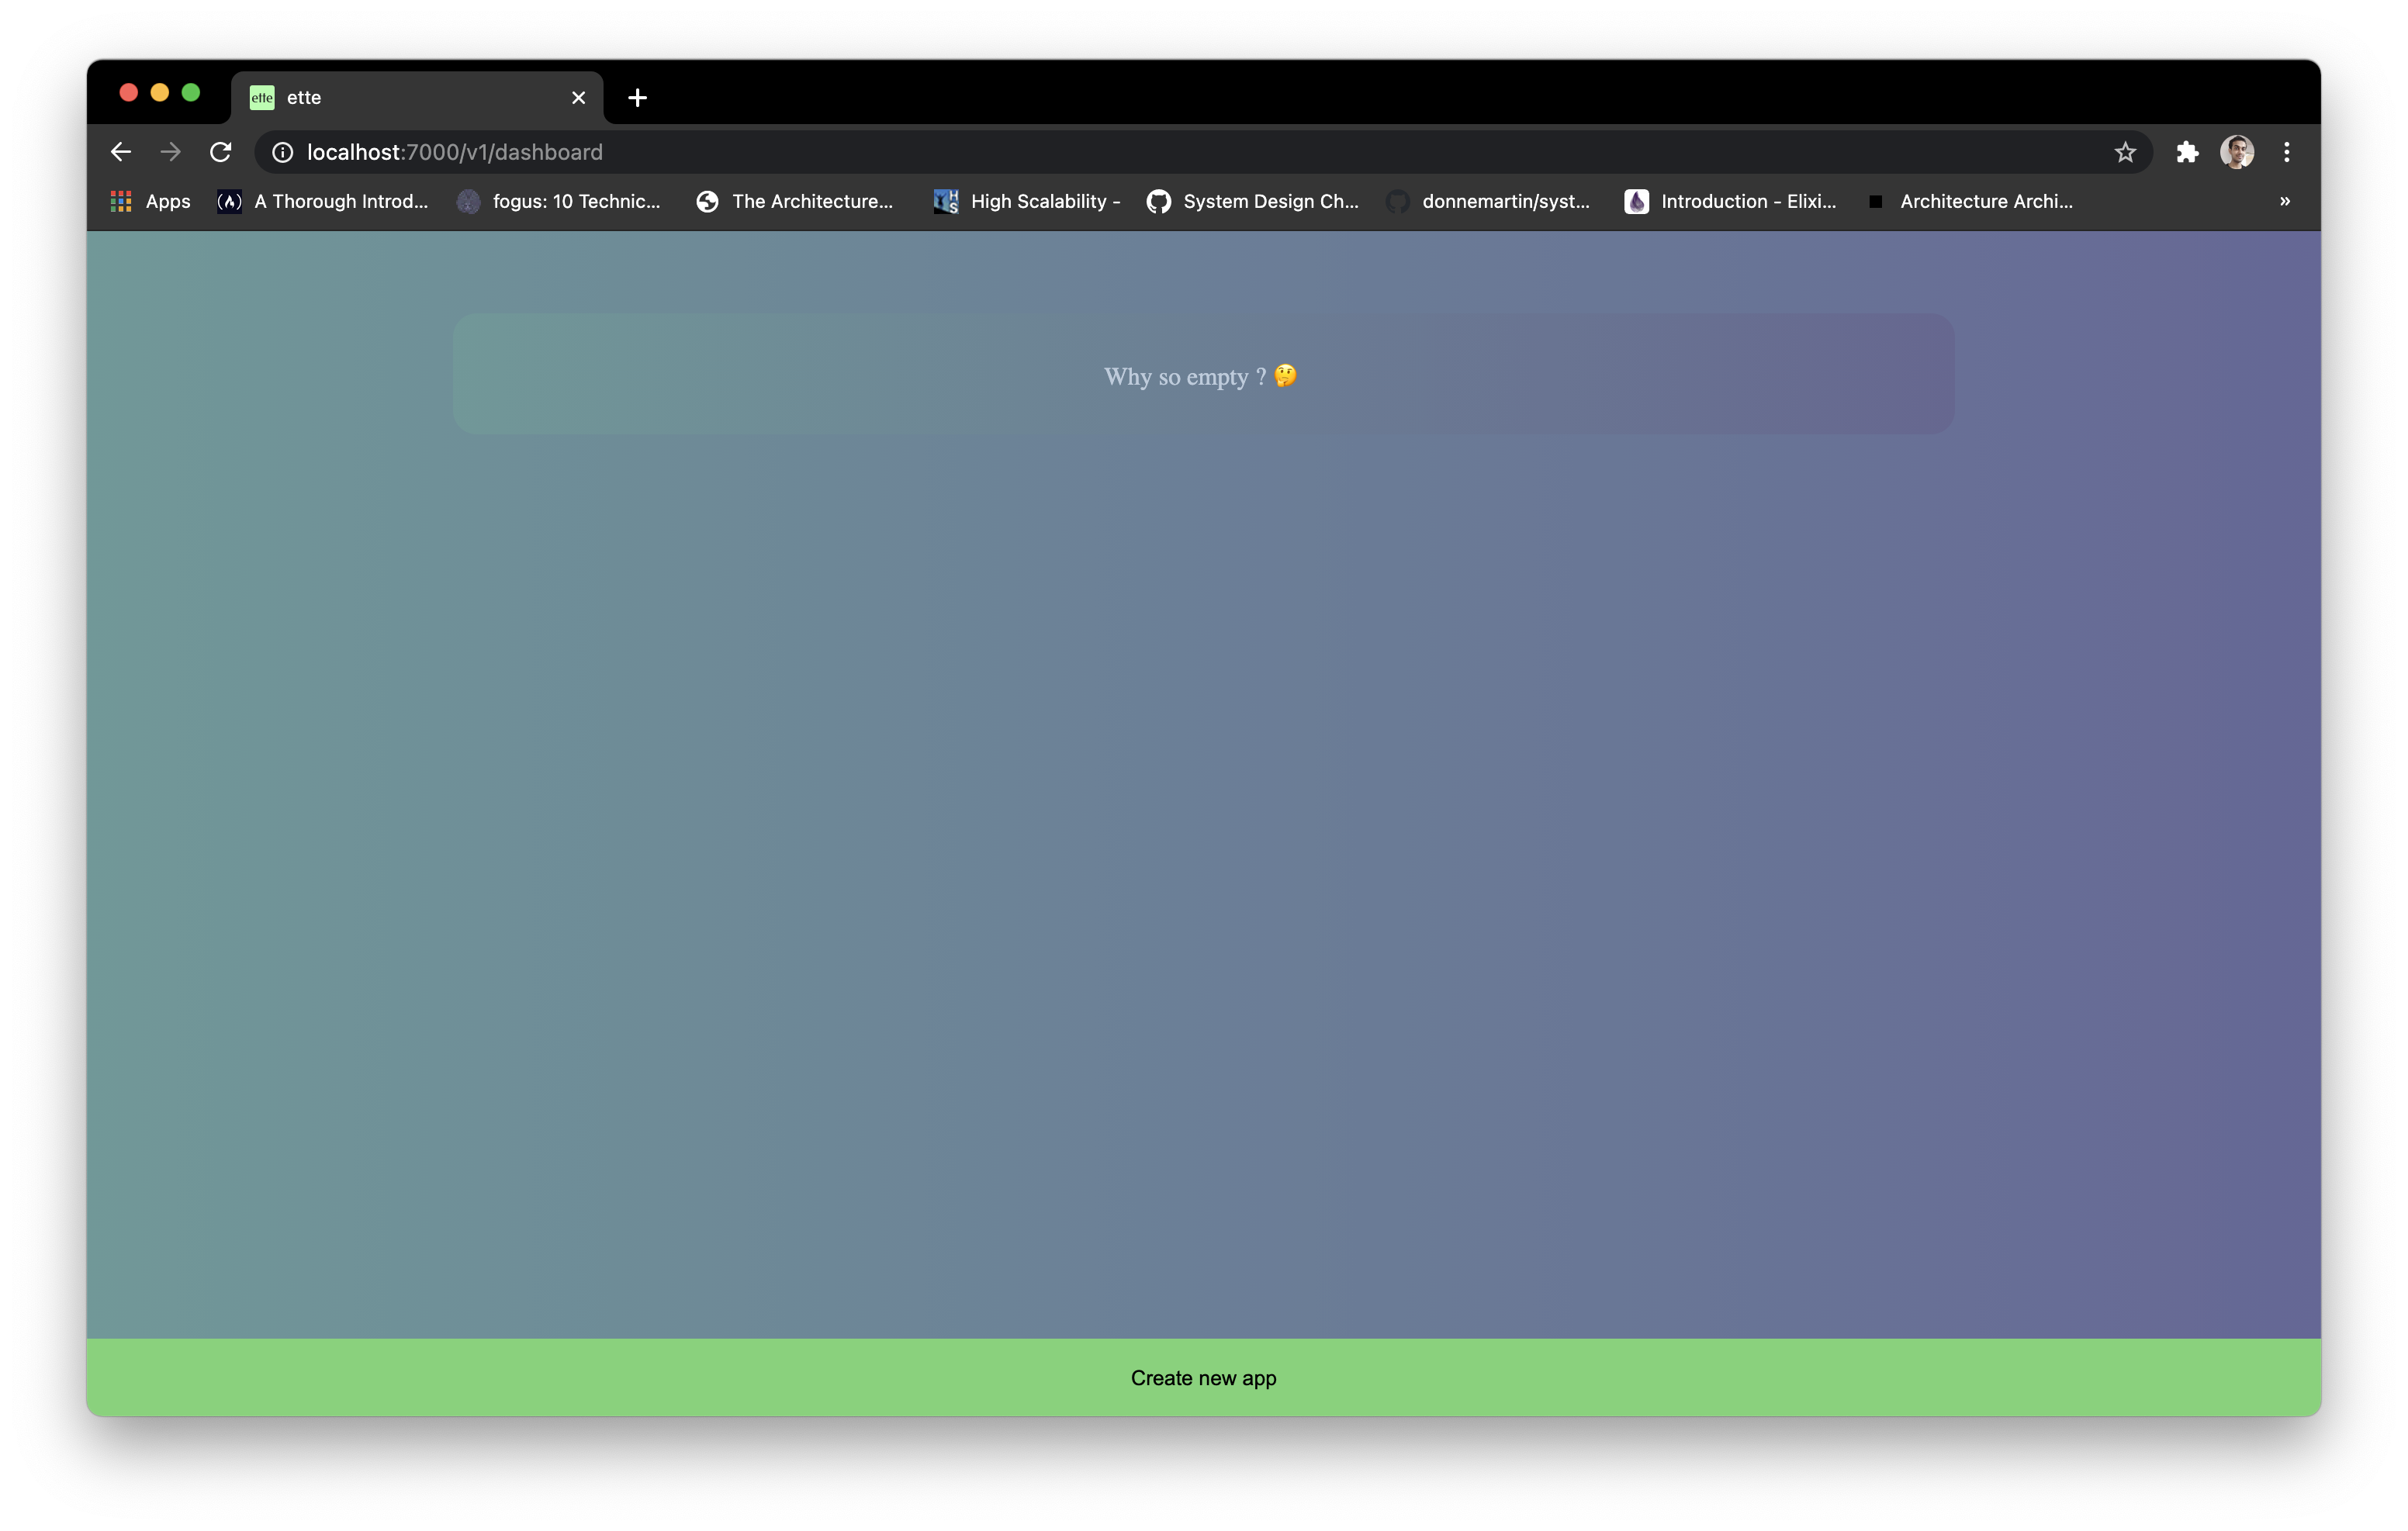
Task: Reload the dashboard page
Action: pyautogui.click(x=221, y=152)
